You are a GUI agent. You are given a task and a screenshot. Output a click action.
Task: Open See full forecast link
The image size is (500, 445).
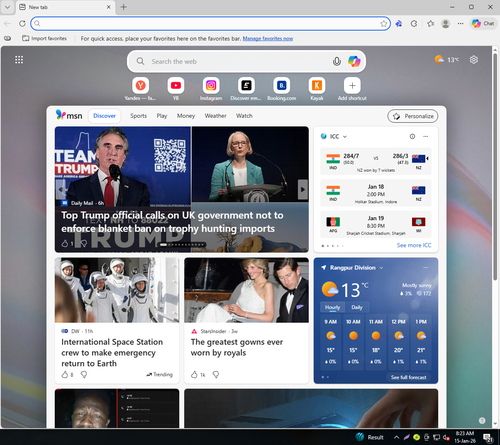(x=409, y=377)
